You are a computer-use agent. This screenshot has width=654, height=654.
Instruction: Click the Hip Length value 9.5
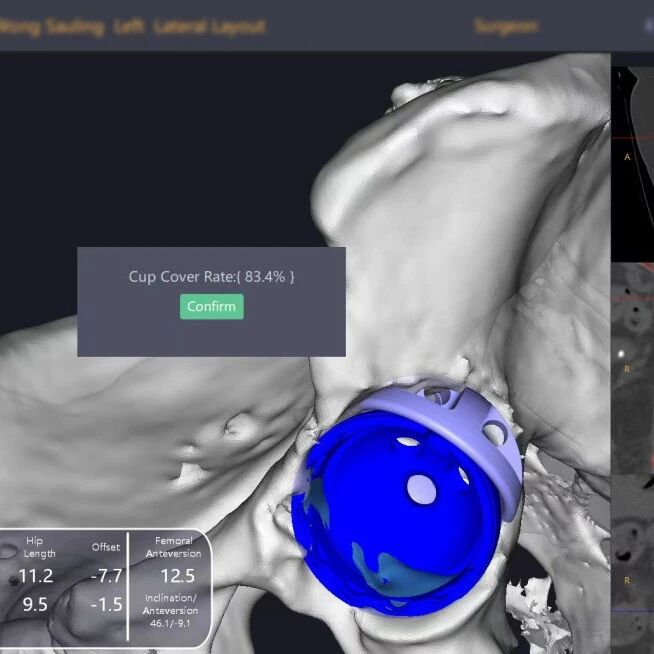tap(35, 604)
